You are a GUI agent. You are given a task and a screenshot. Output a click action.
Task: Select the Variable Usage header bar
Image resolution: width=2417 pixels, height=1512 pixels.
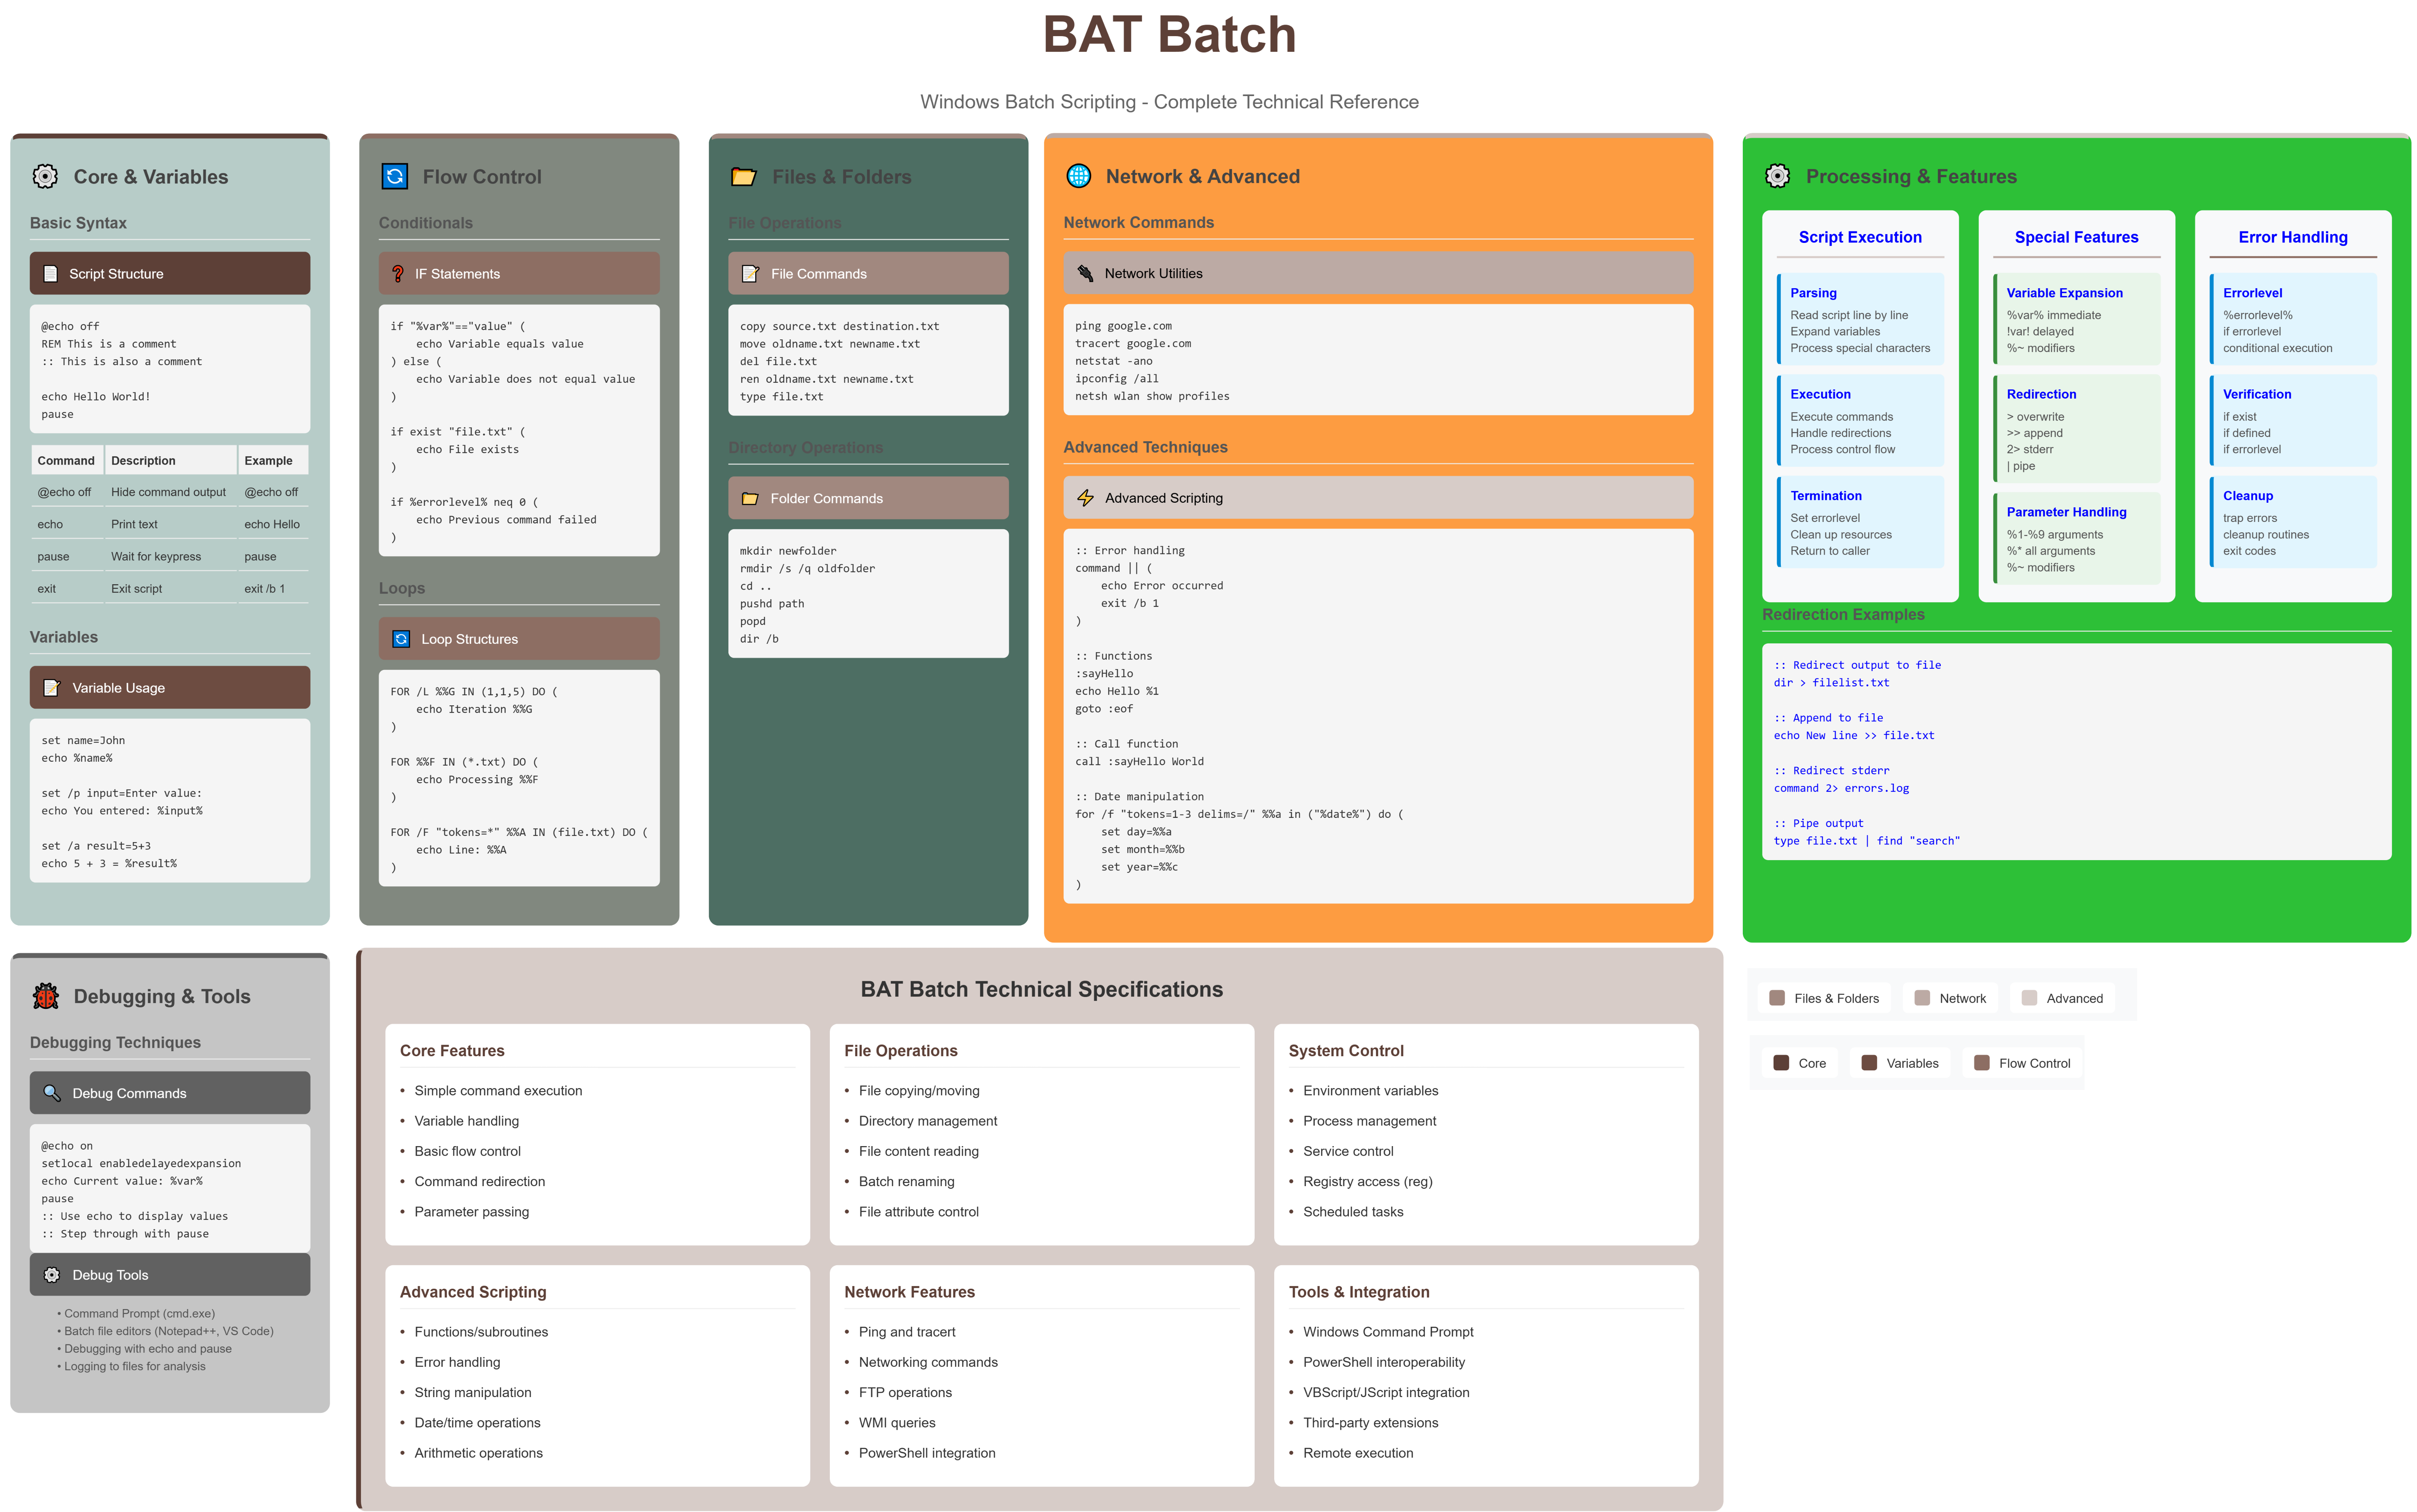pos(170,688)
